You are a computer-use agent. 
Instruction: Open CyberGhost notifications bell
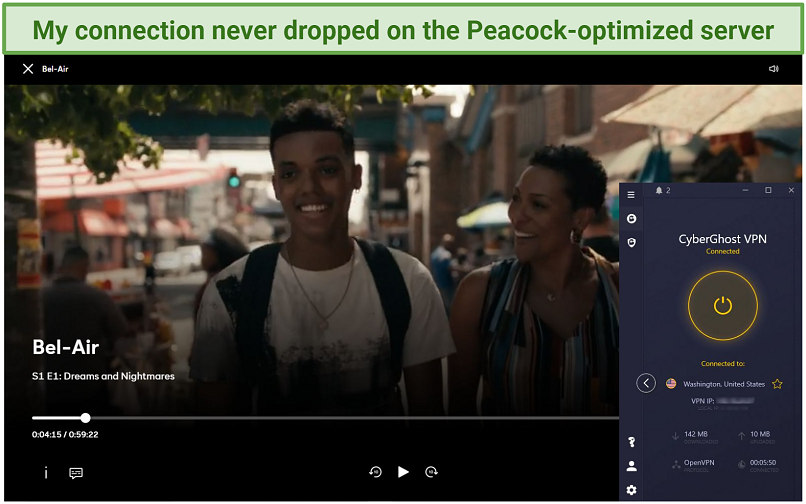pyautogui.click(x=658, y=190)
